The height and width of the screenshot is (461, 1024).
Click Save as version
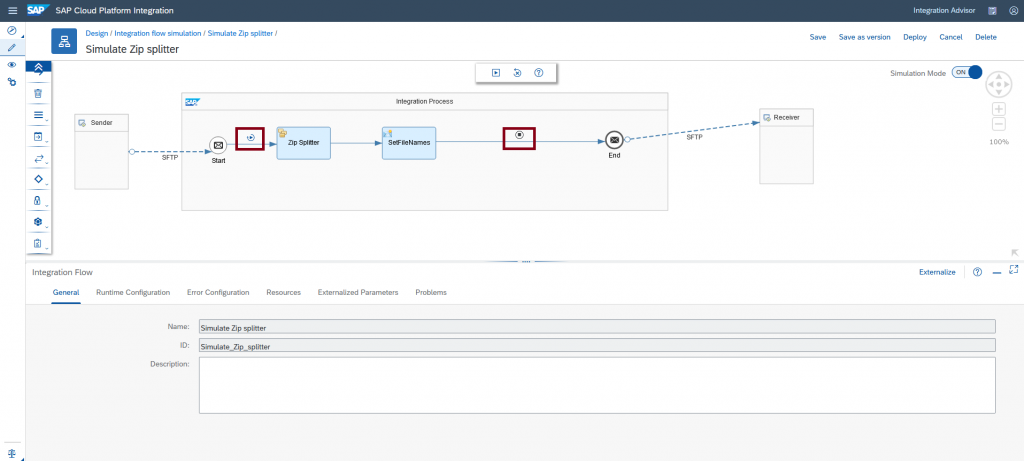(x=865, y=37)
